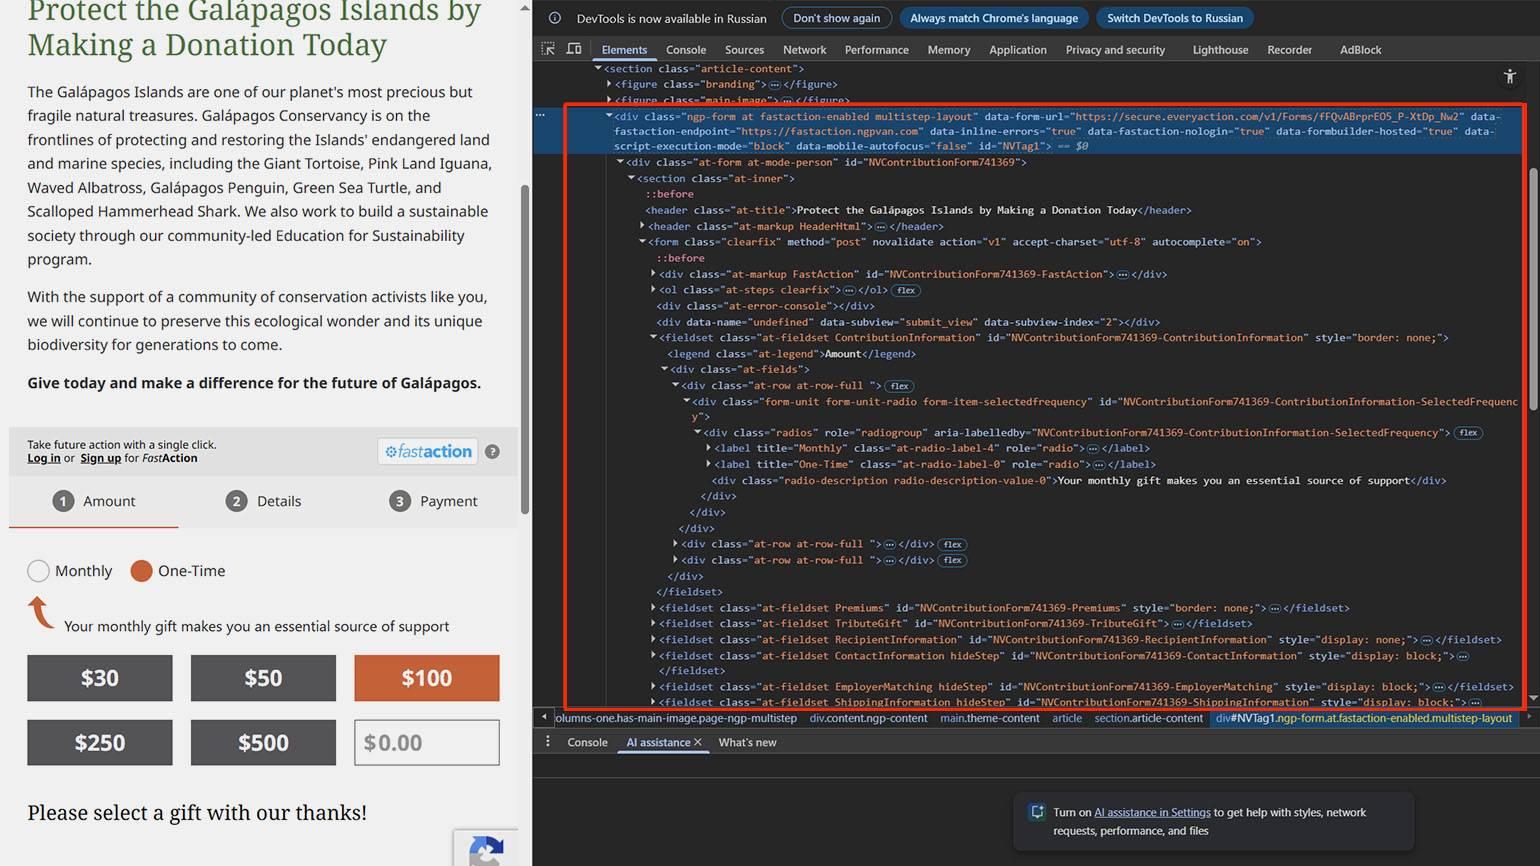
Task: Click the reCAPTCHA badge icon
Action: point(486,850)
